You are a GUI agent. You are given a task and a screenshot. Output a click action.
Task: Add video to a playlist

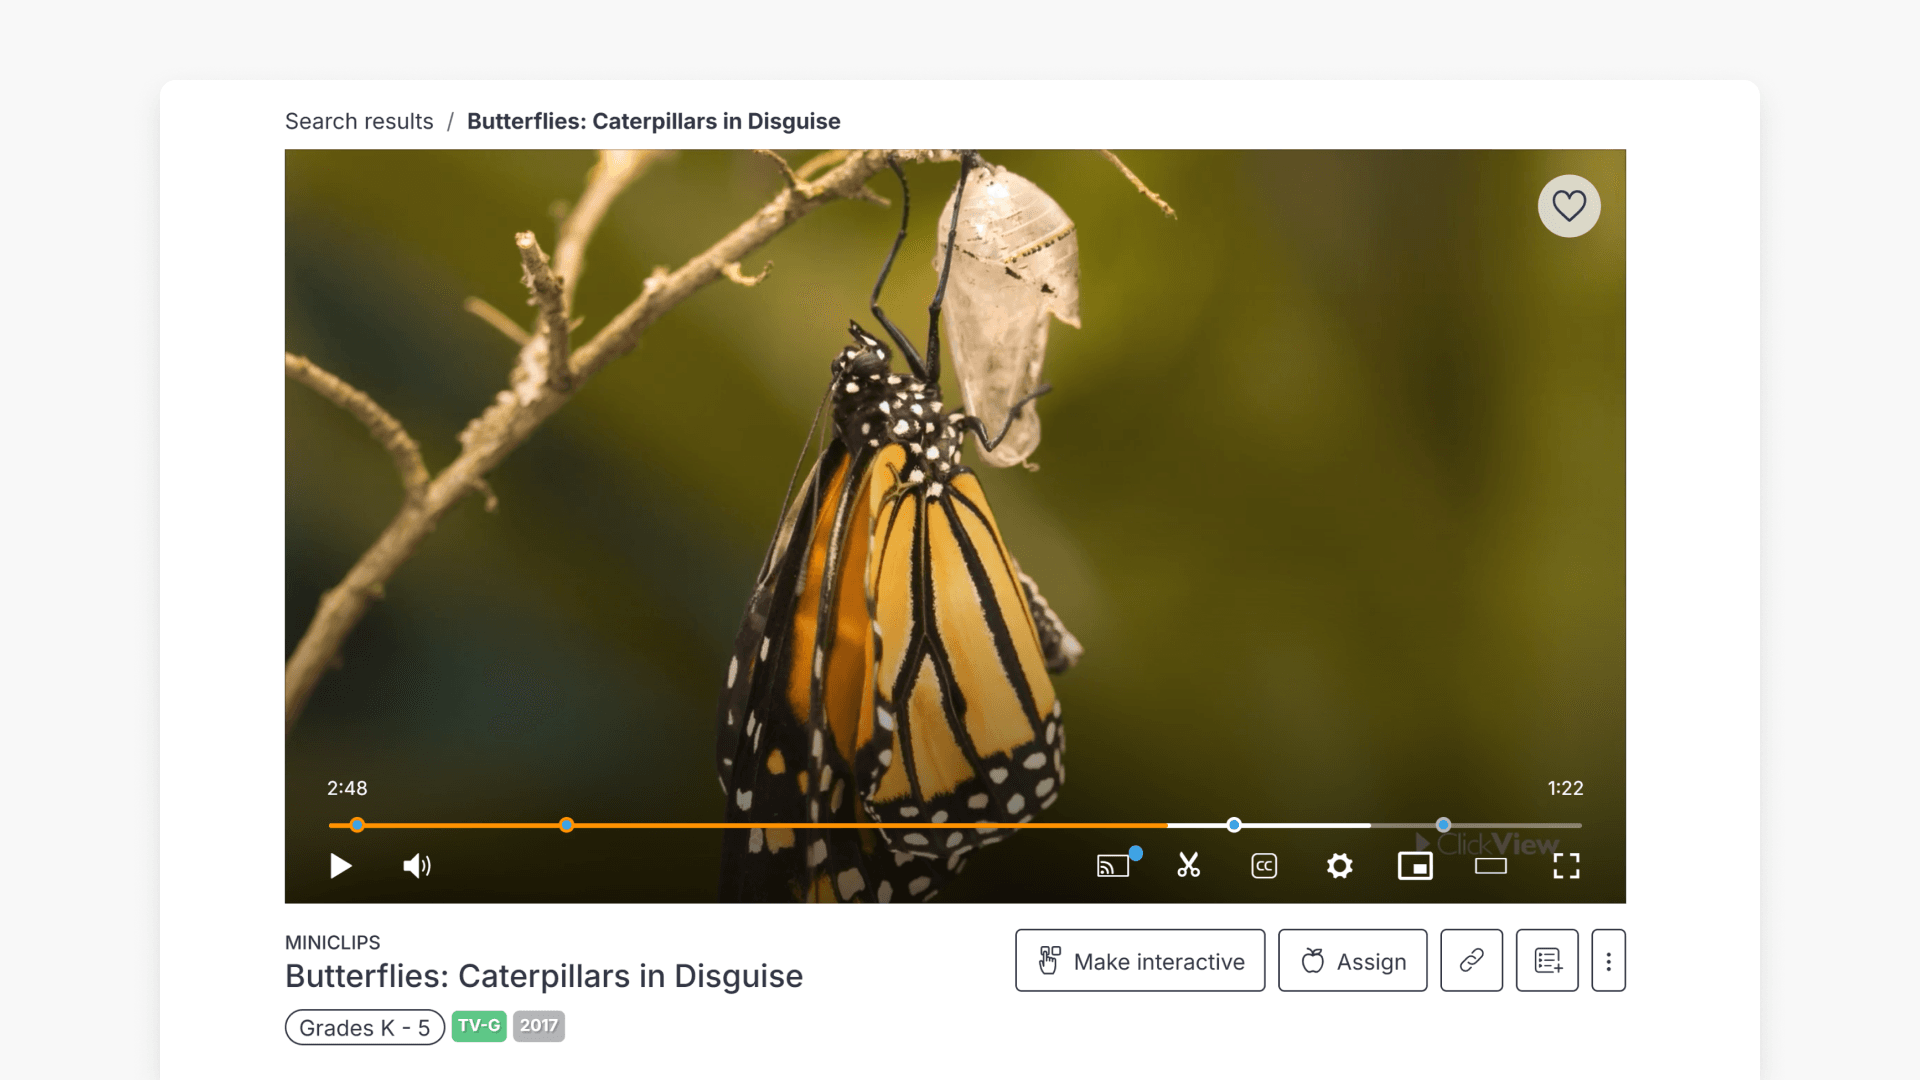(x=1547, y=961)
